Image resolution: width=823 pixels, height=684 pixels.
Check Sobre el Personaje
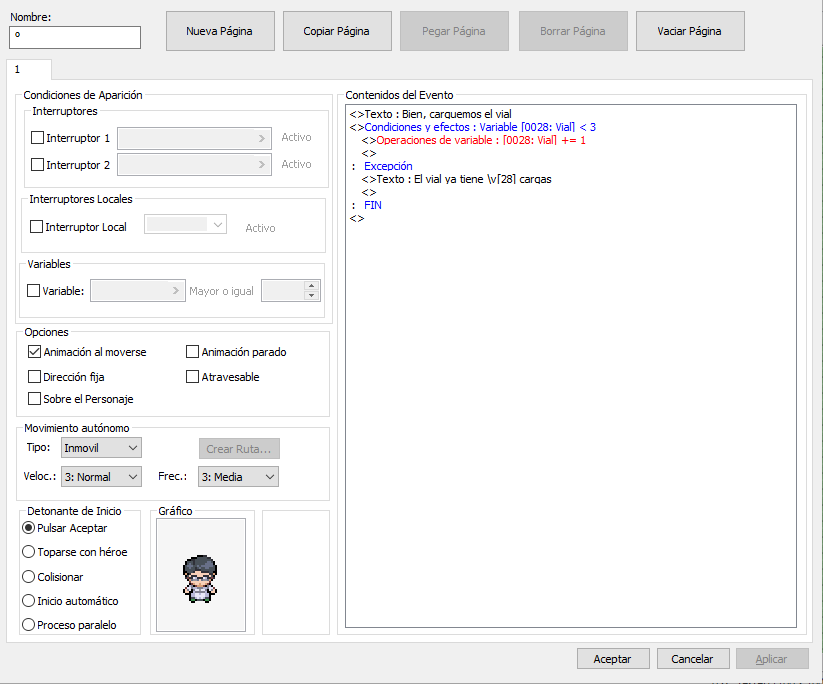(34, 398)
